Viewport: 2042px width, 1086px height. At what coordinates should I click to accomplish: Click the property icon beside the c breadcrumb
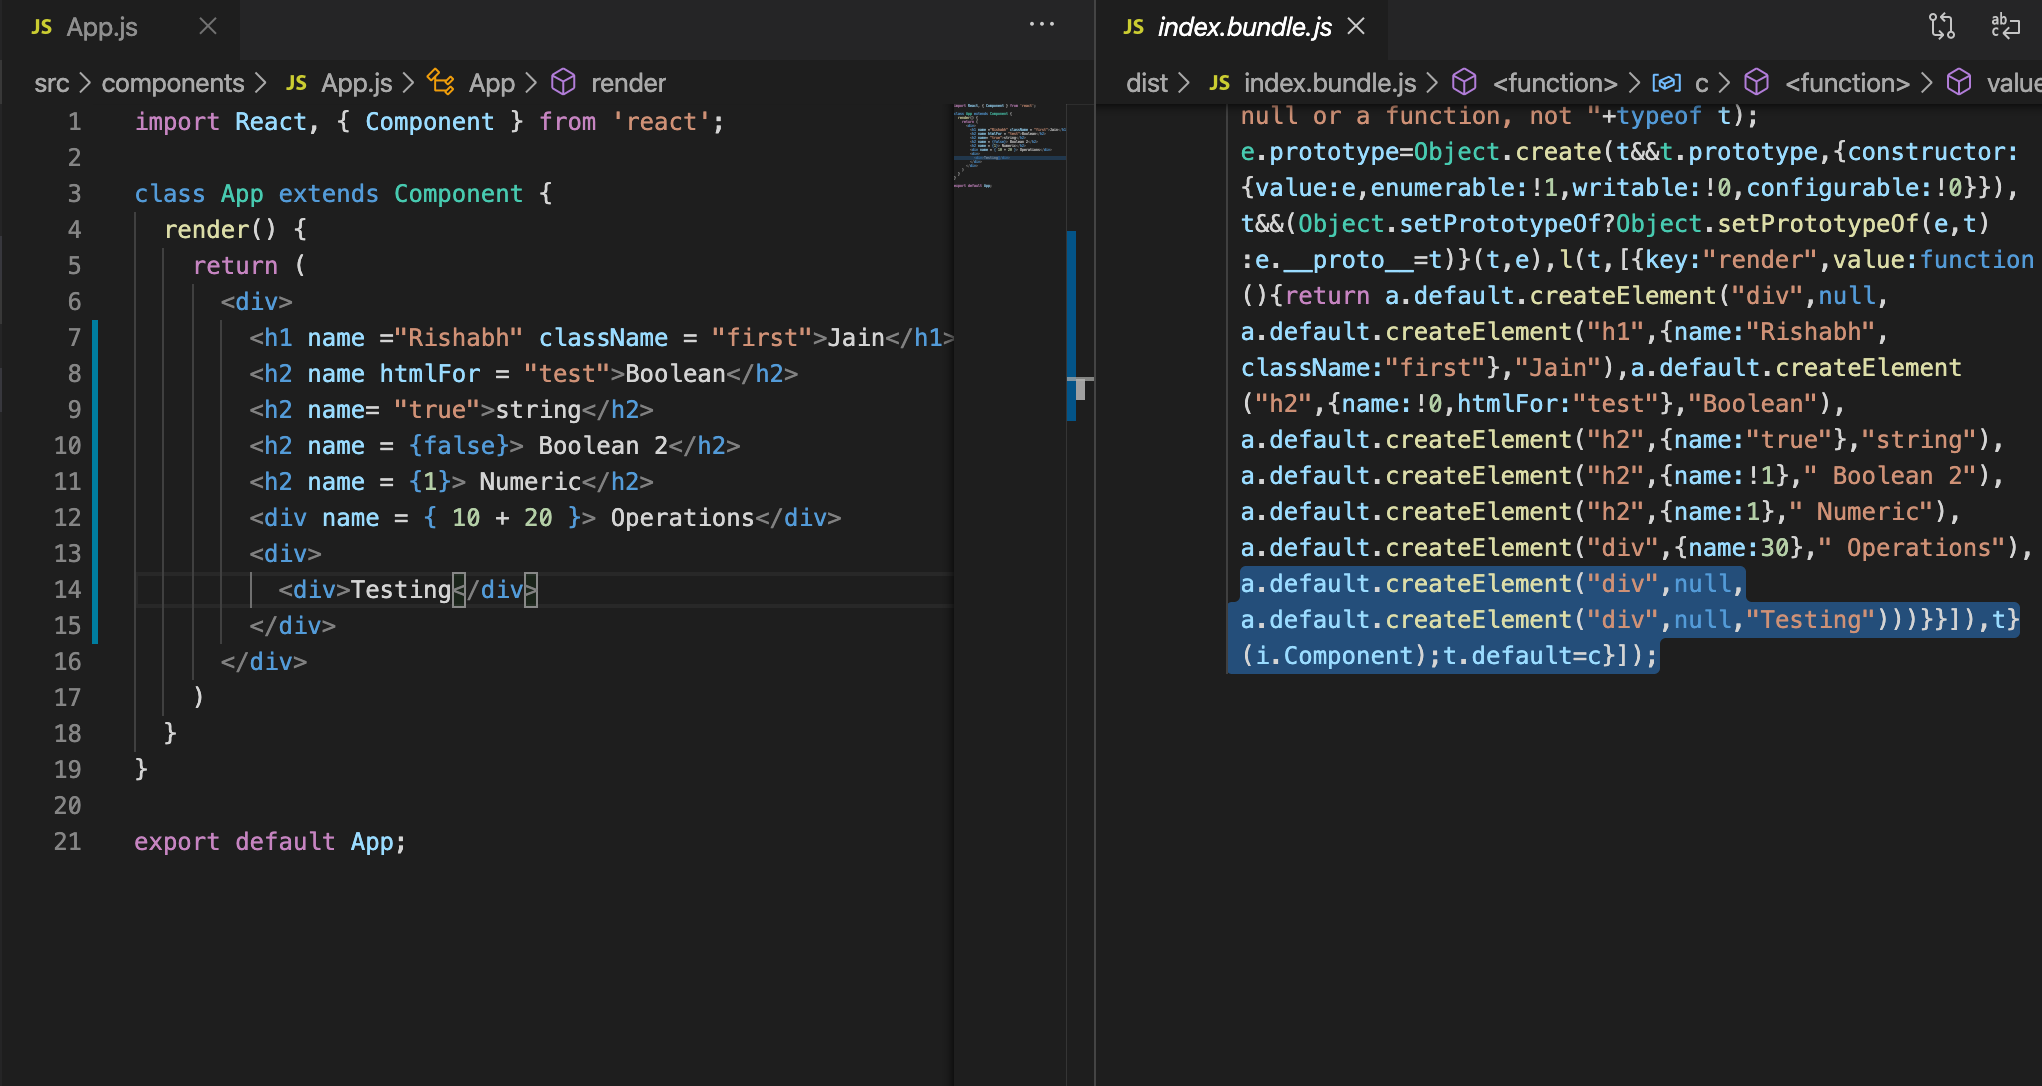click(x=1668, y=82)
